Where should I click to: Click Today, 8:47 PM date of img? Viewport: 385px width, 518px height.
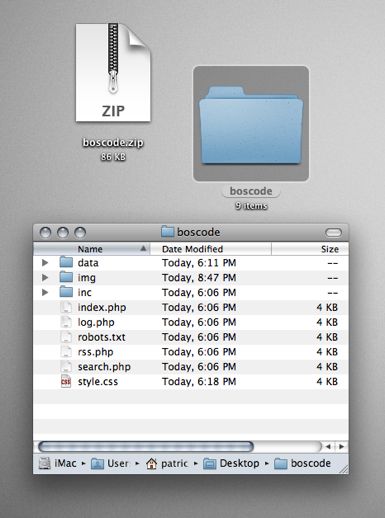(199, 278)
